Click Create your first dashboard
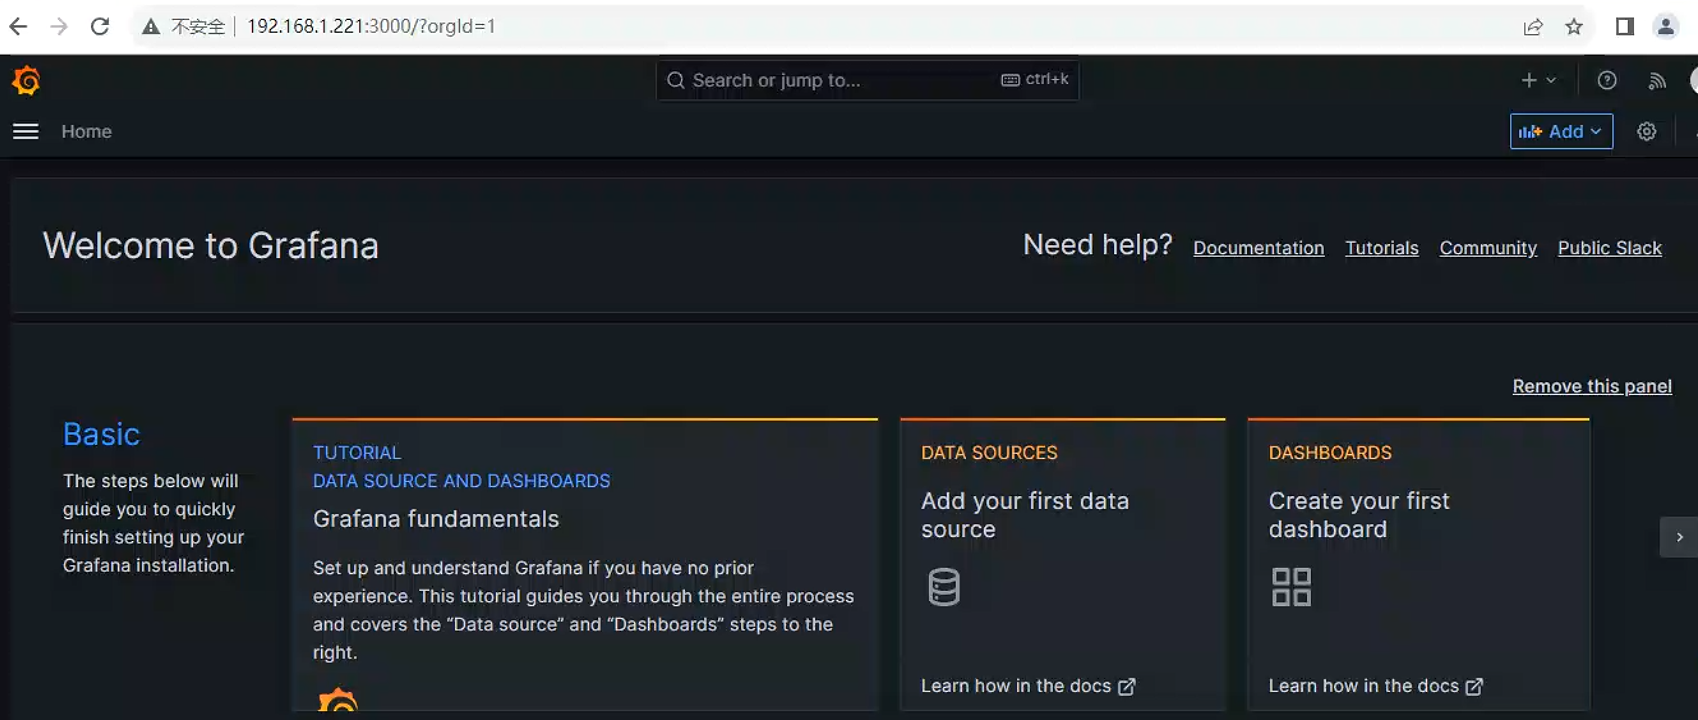Viewport: 1698px width, 720px height. tap(1359, 515)
